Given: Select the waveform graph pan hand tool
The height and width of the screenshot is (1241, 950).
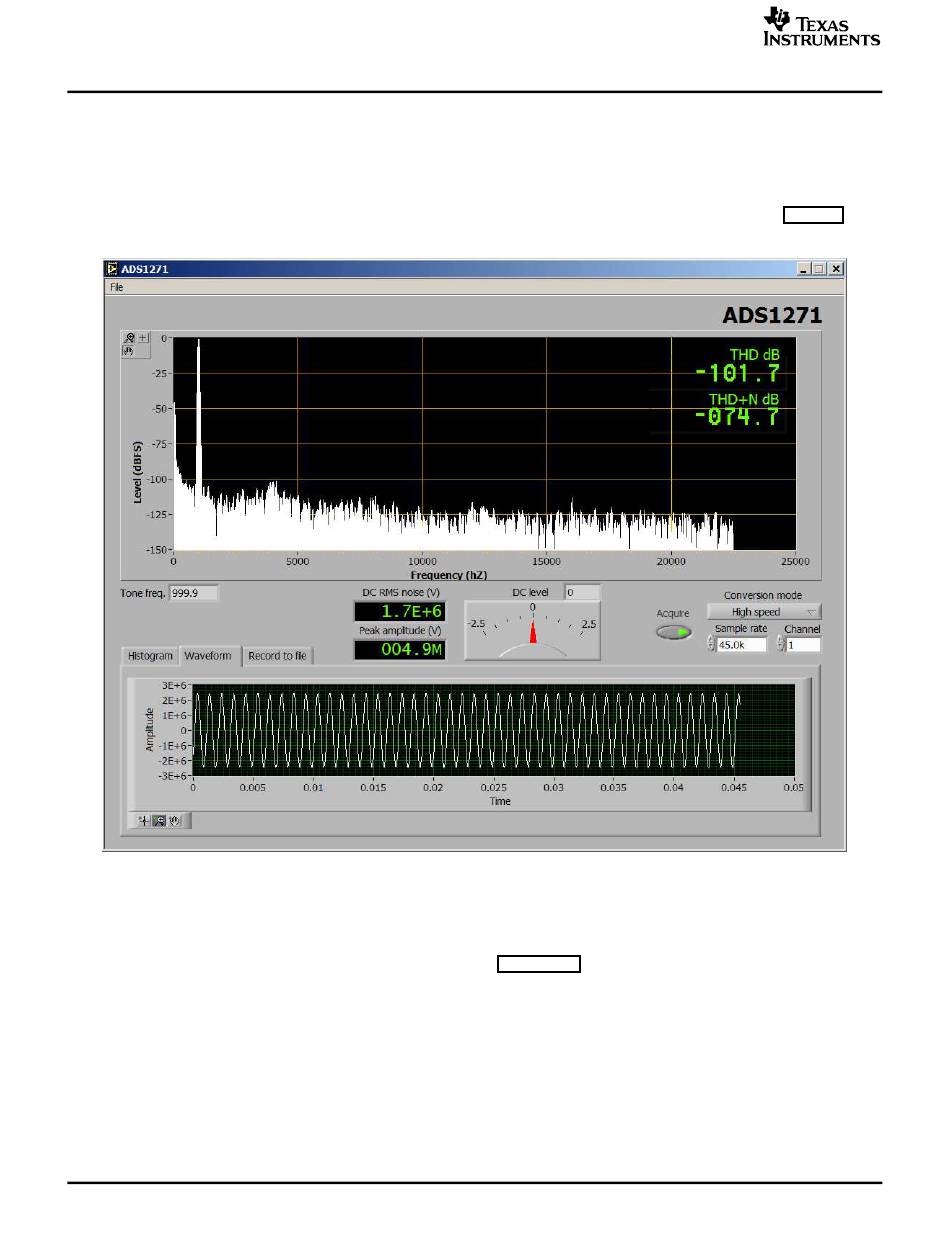Looking at the screenshot, I should [174, 821].
